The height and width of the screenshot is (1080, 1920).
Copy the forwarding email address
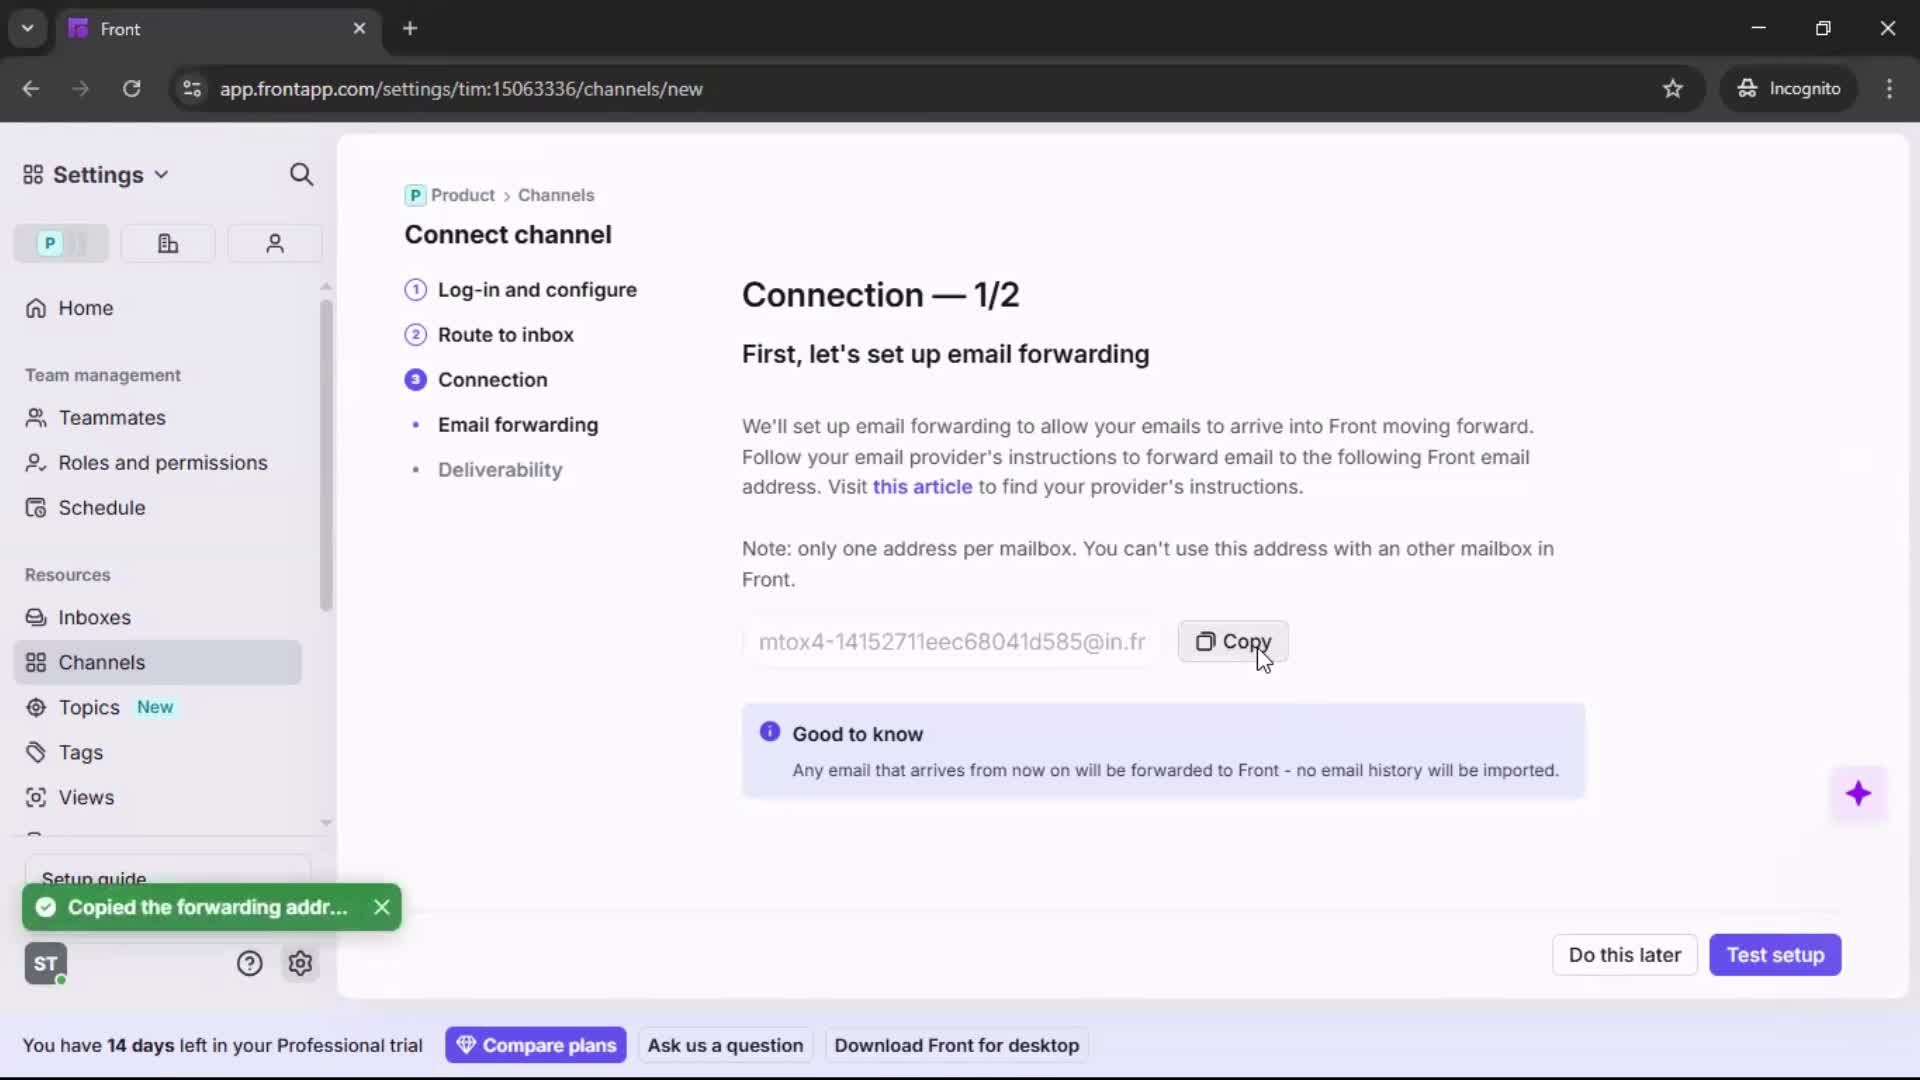(x=1233, y=641)
